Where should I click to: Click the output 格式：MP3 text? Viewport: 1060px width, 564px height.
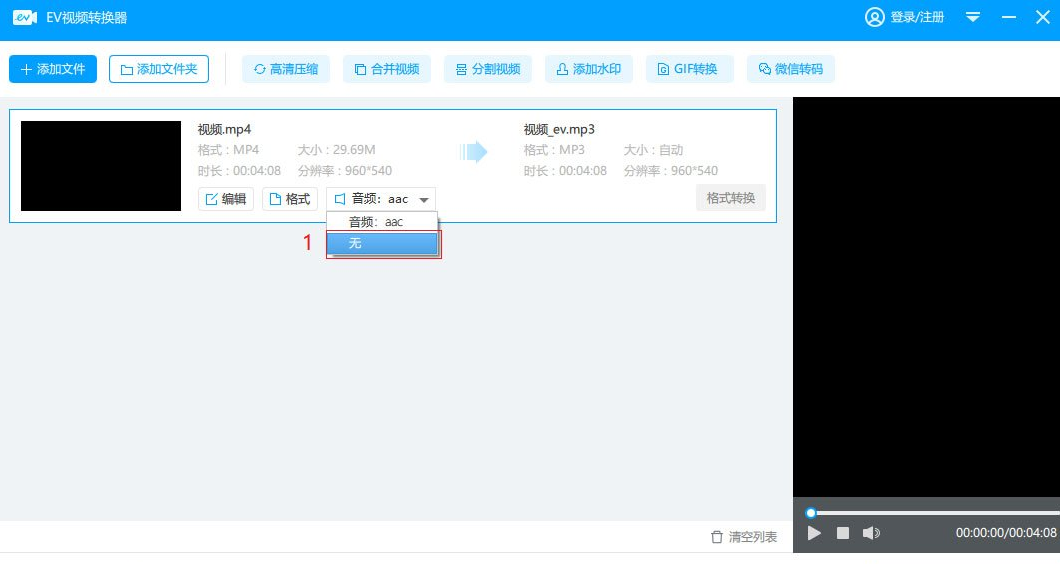(x=554, y=149)
